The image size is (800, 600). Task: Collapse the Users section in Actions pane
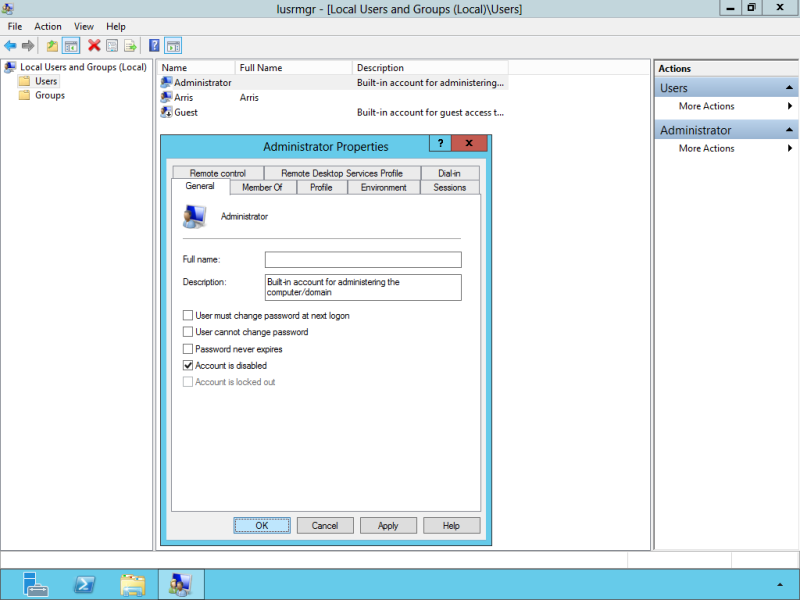point(789,88)
